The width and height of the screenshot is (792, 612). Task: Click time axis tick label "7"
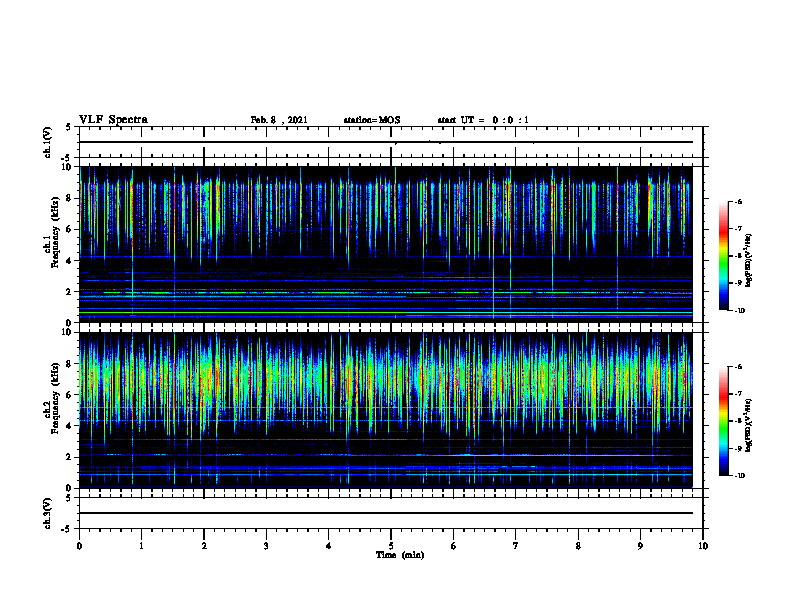[516, 546]
